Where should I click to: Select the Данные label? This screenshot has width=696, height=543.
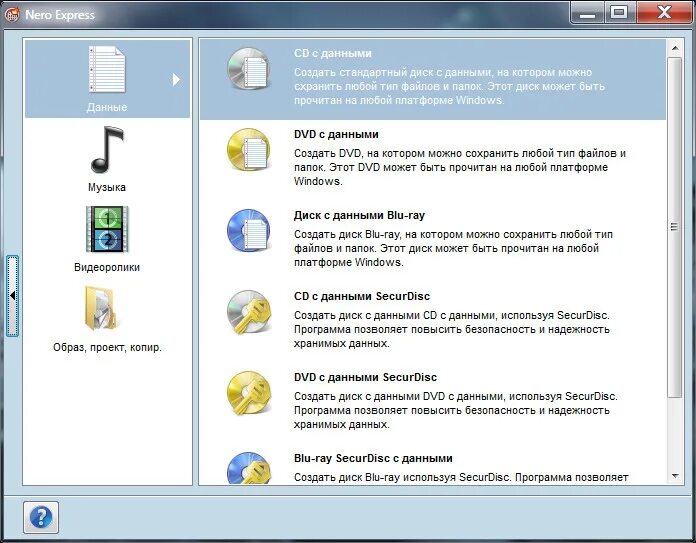[107, 107]
